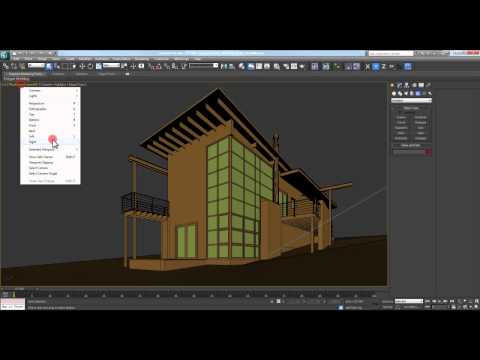
Task: Activate the Select and Rotate tool
Action: coord(90,67)
